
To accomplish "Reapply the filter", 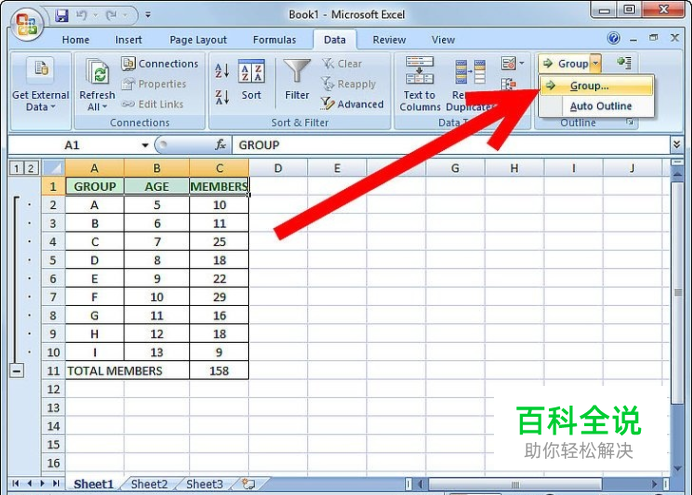I will pos(348,84).
